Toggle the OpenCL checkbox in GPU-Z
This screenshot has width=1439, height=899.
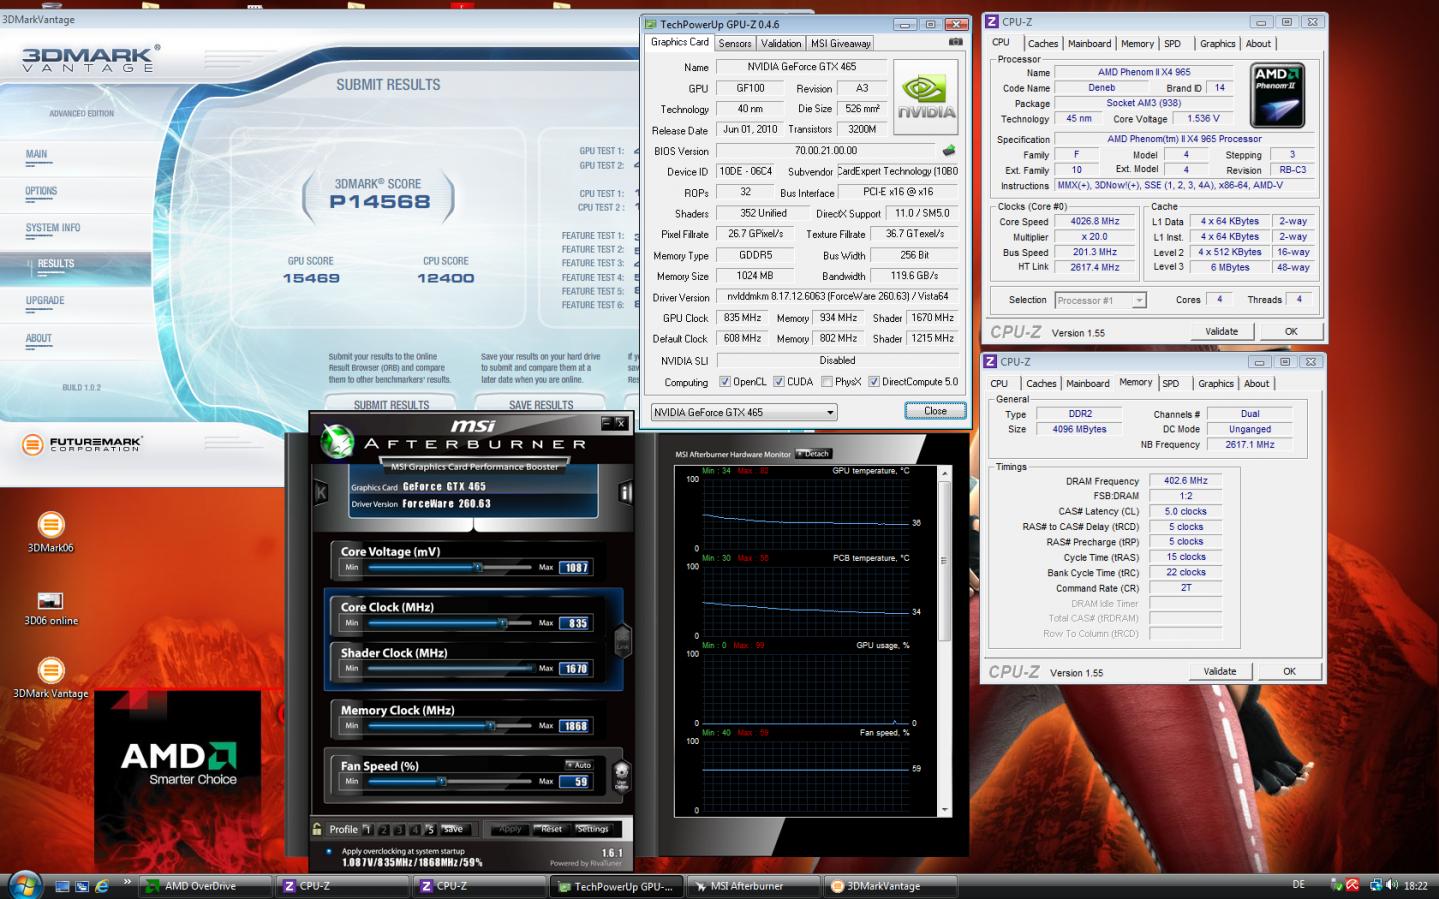coord(725,382)
